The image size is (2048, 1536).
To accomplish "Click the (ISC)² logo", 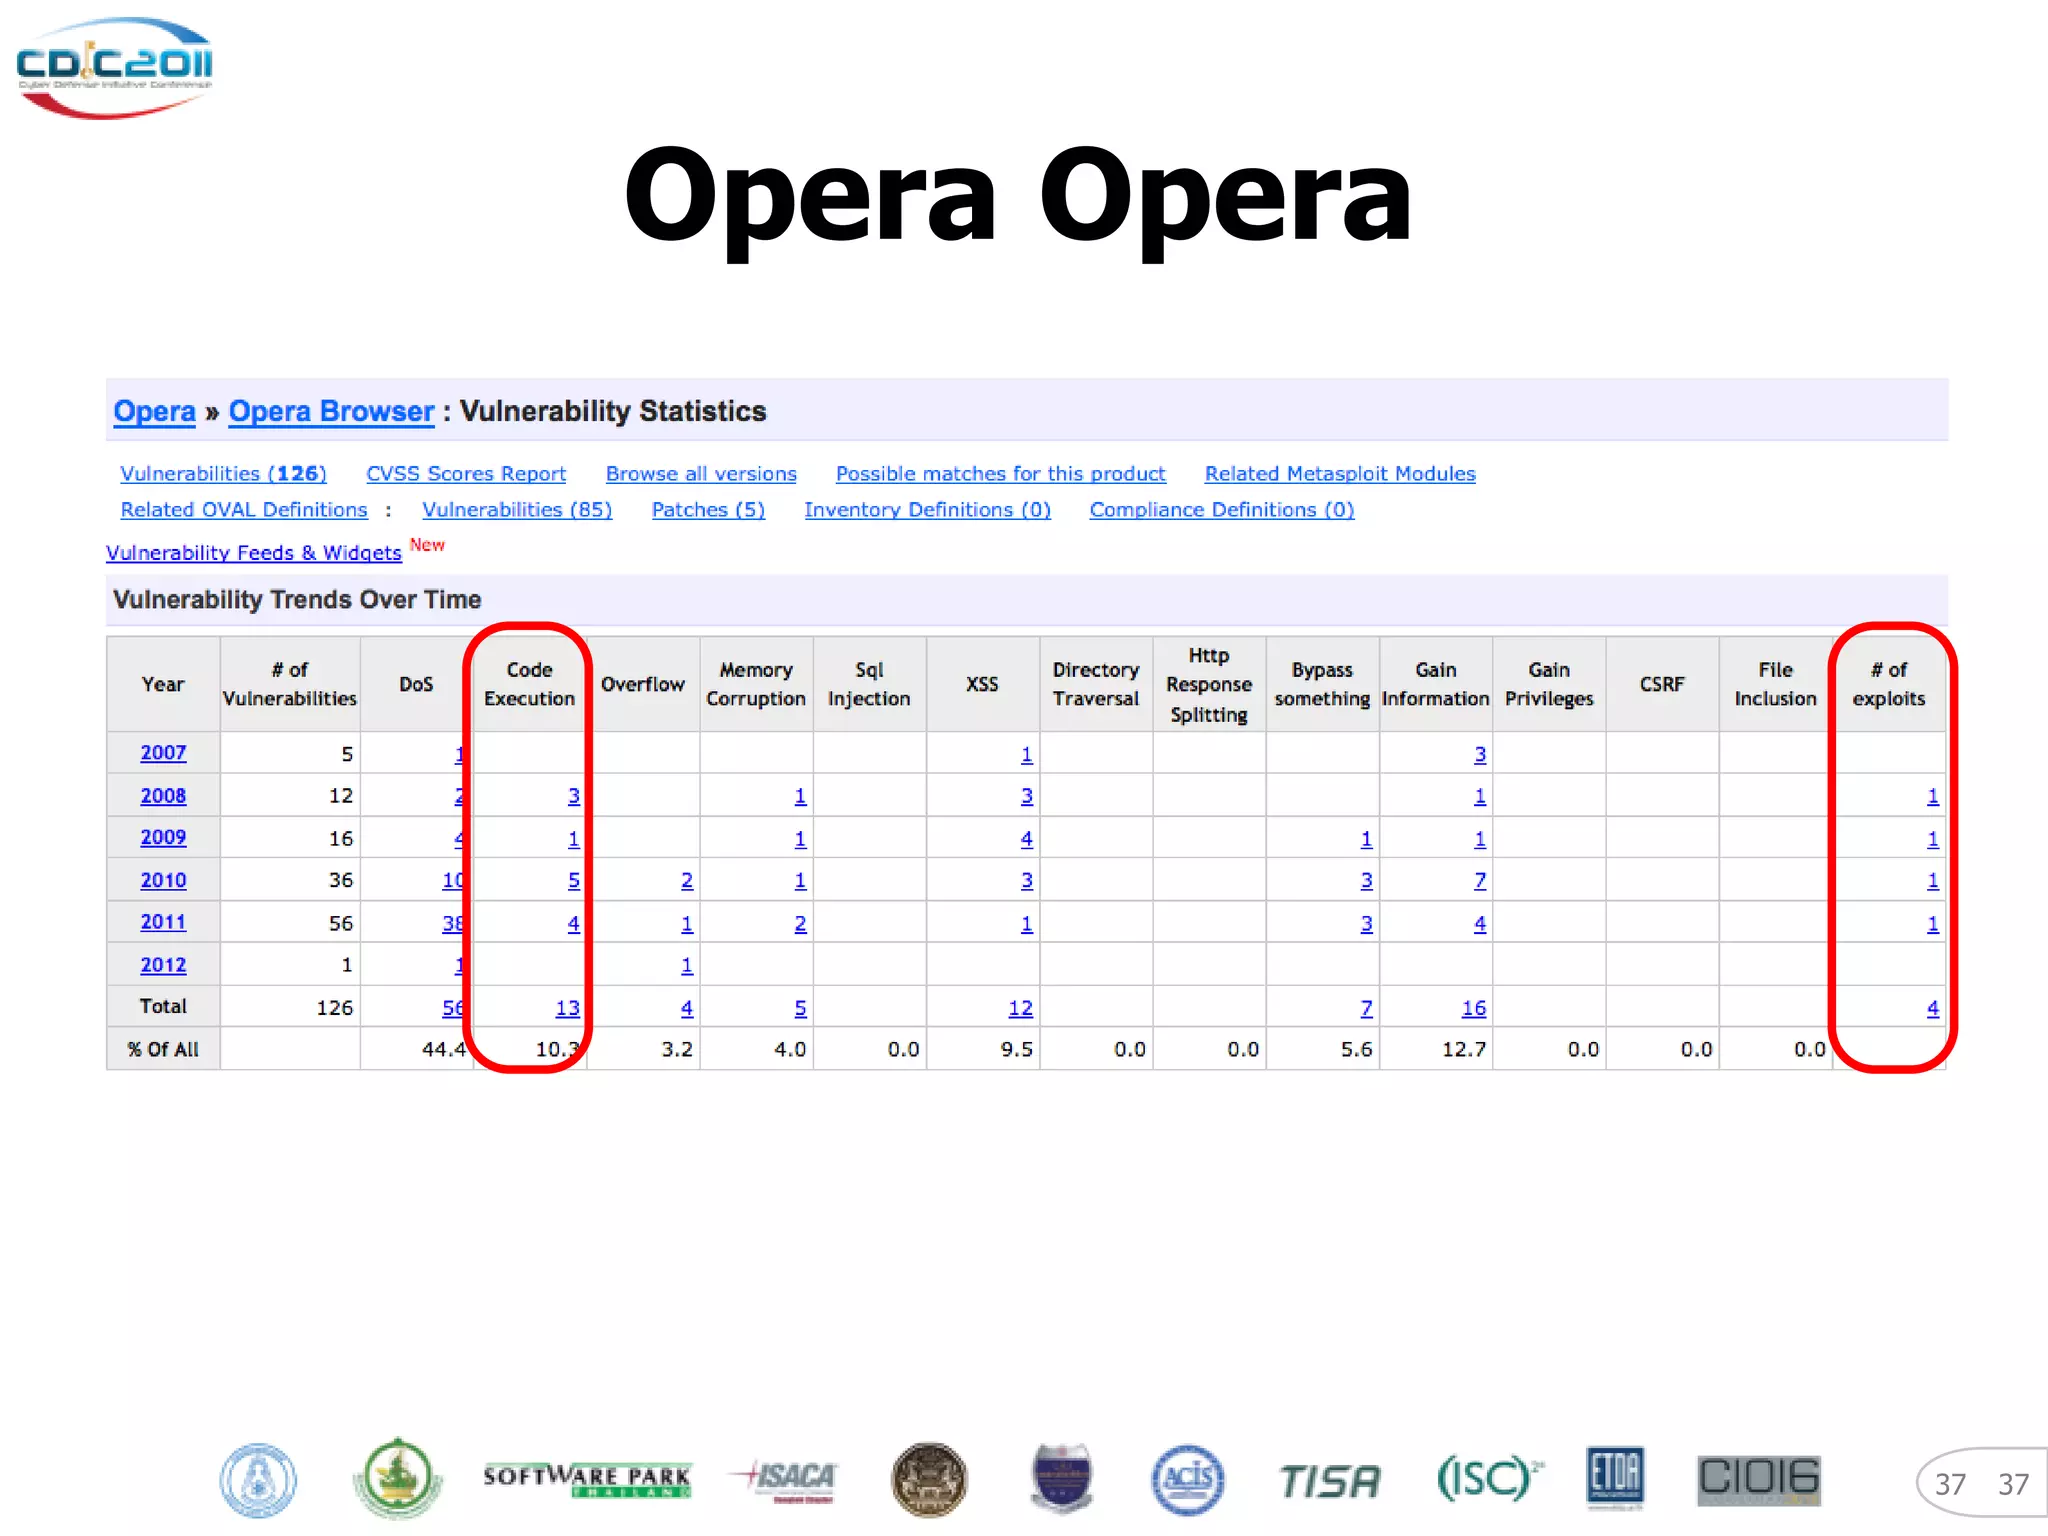I will click(1490, 1478).
